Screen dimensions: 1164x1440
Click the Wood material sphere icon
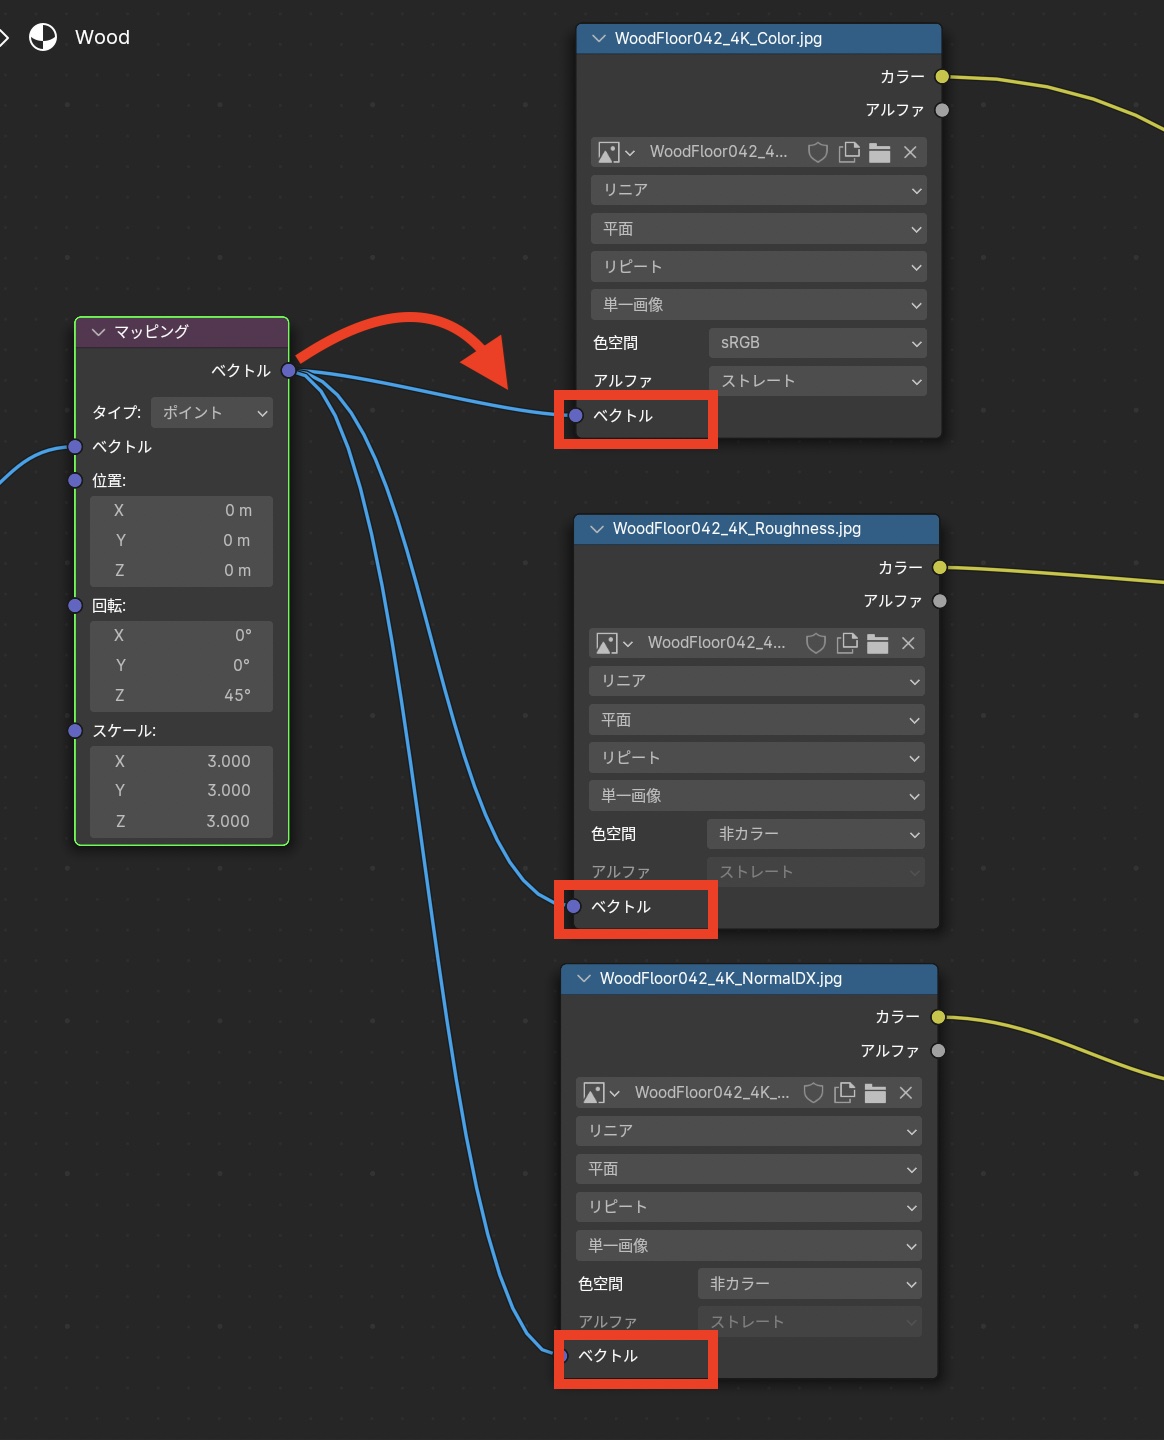tap(43, 38)
